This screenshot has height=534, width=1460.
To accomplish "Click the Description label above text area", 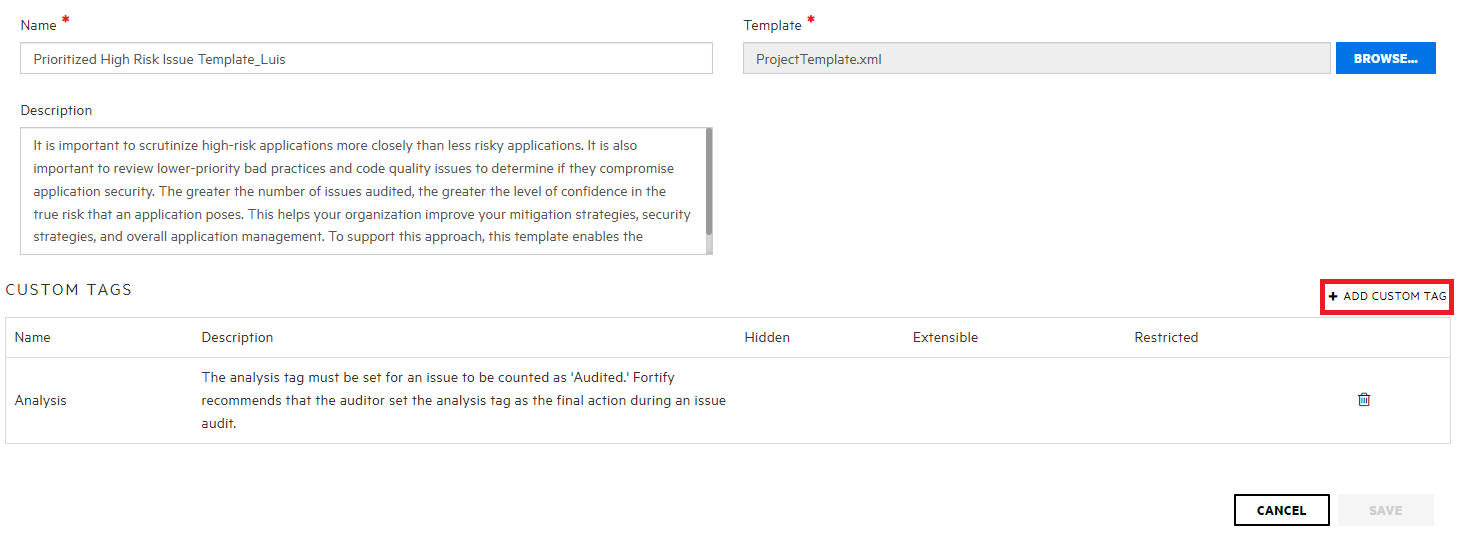I will pos(56,110).
